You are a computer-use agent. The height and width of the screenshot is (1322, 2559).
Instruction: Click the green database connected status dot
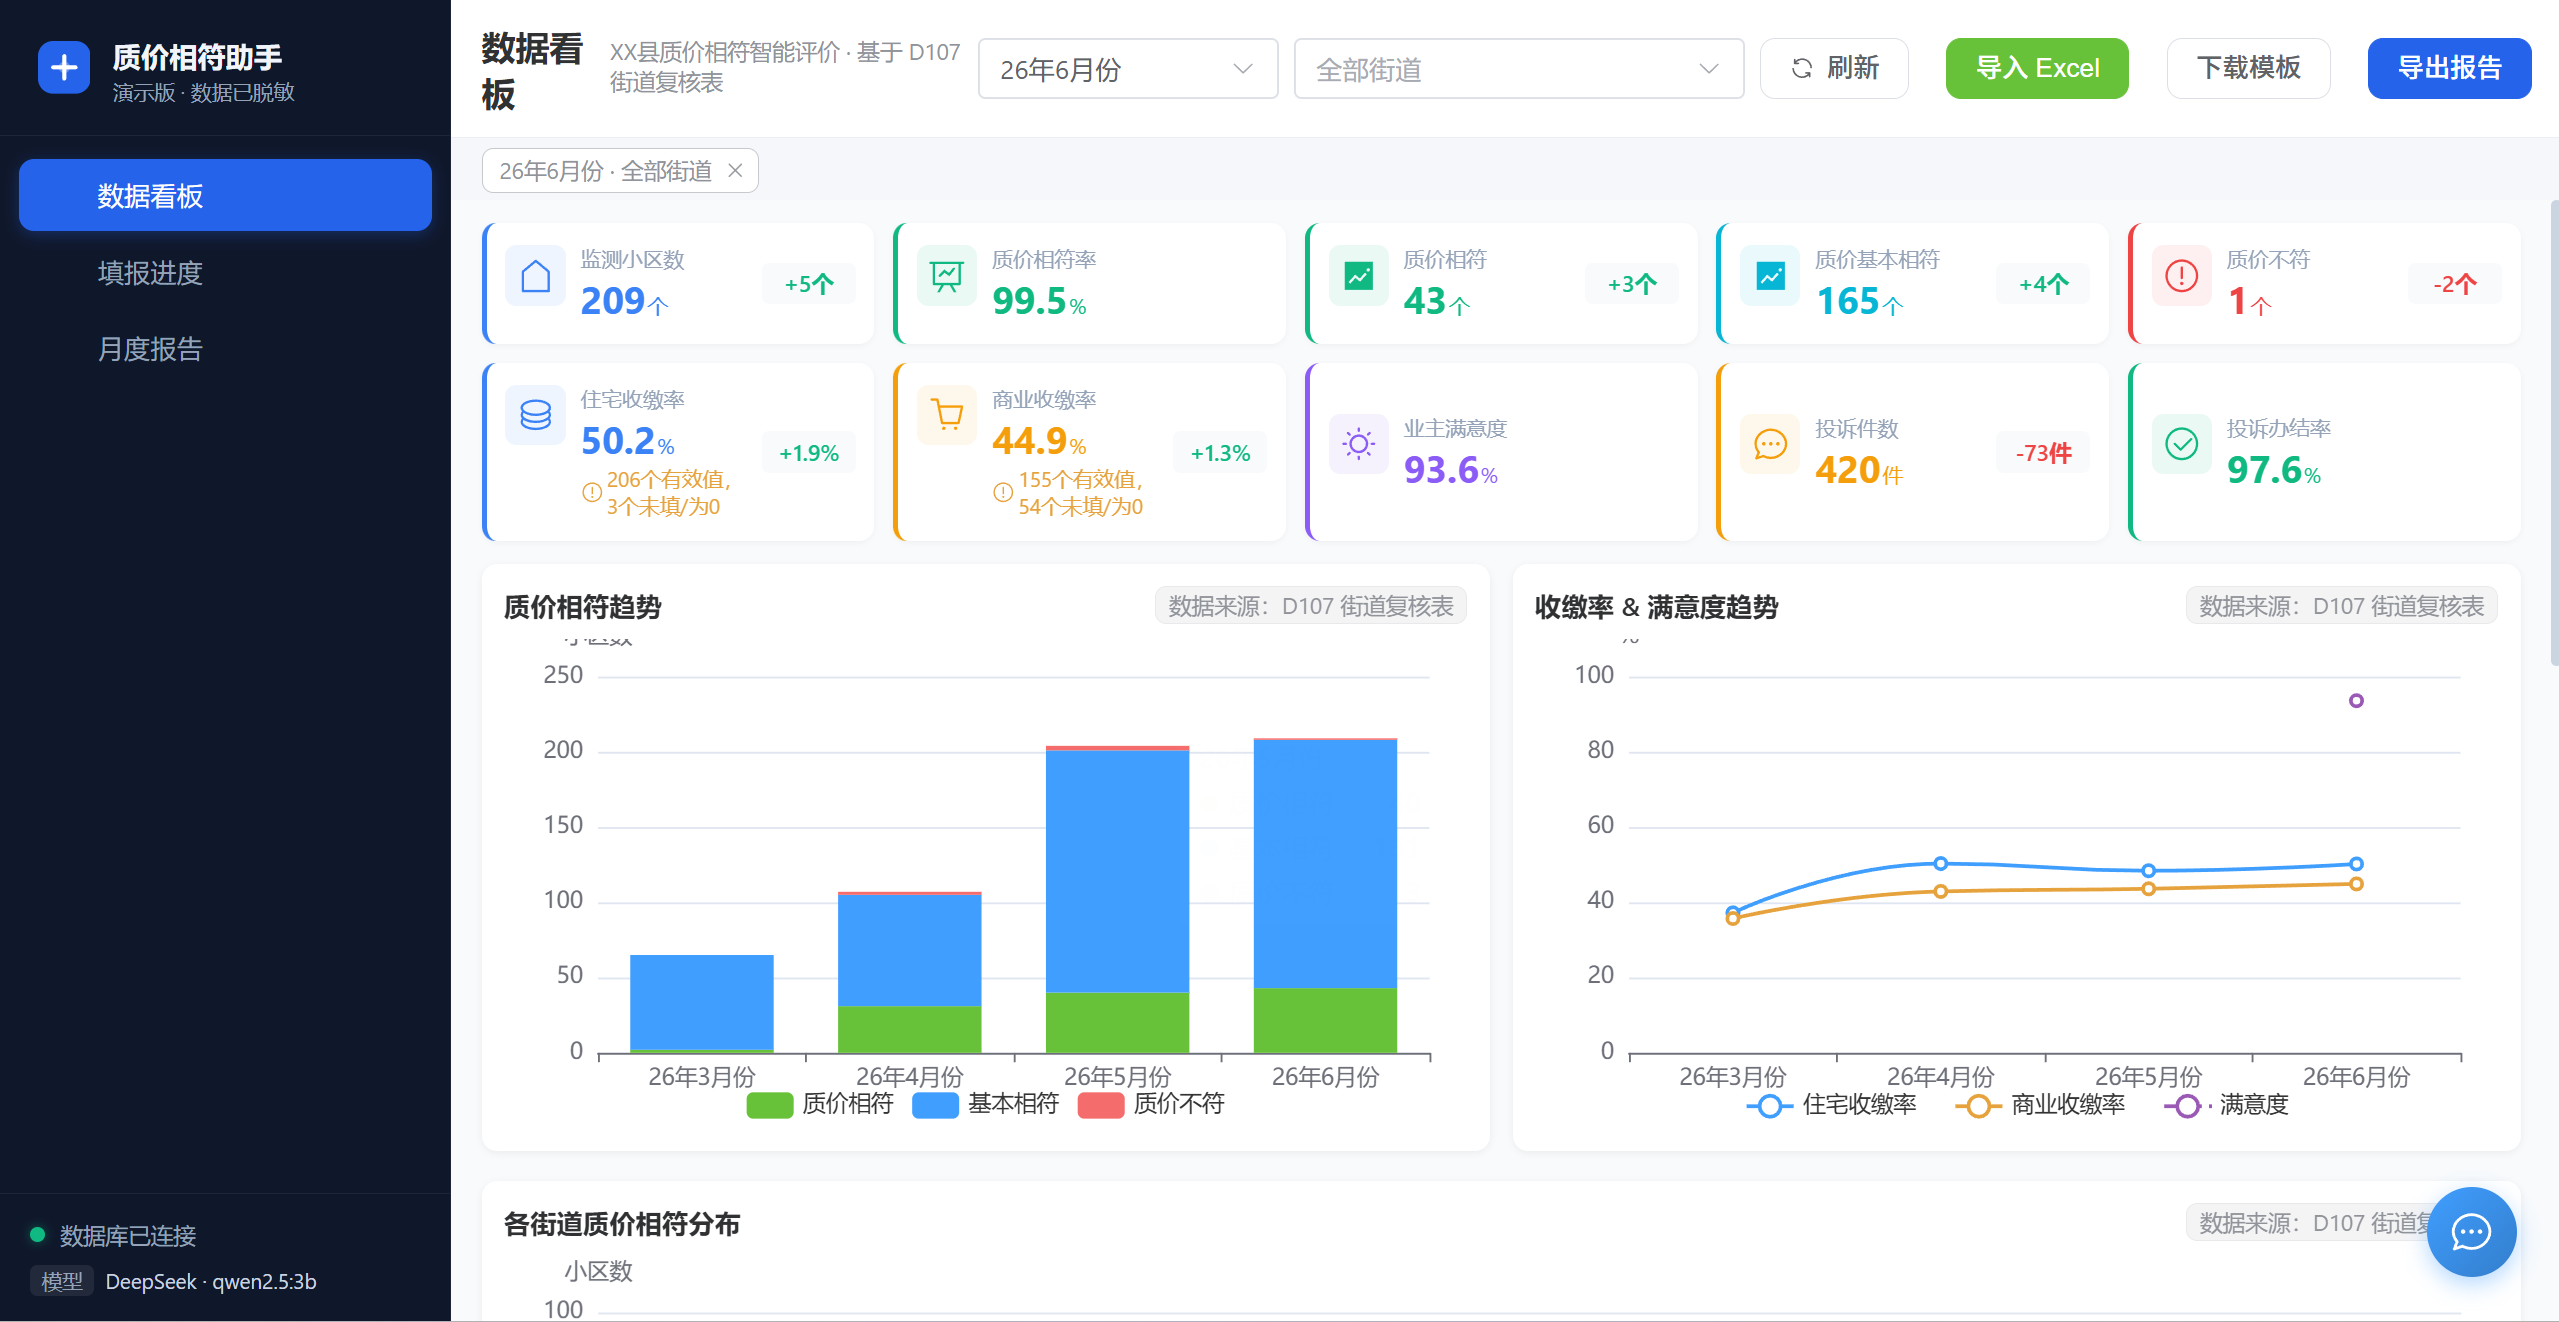click(x=38, y=1235)
